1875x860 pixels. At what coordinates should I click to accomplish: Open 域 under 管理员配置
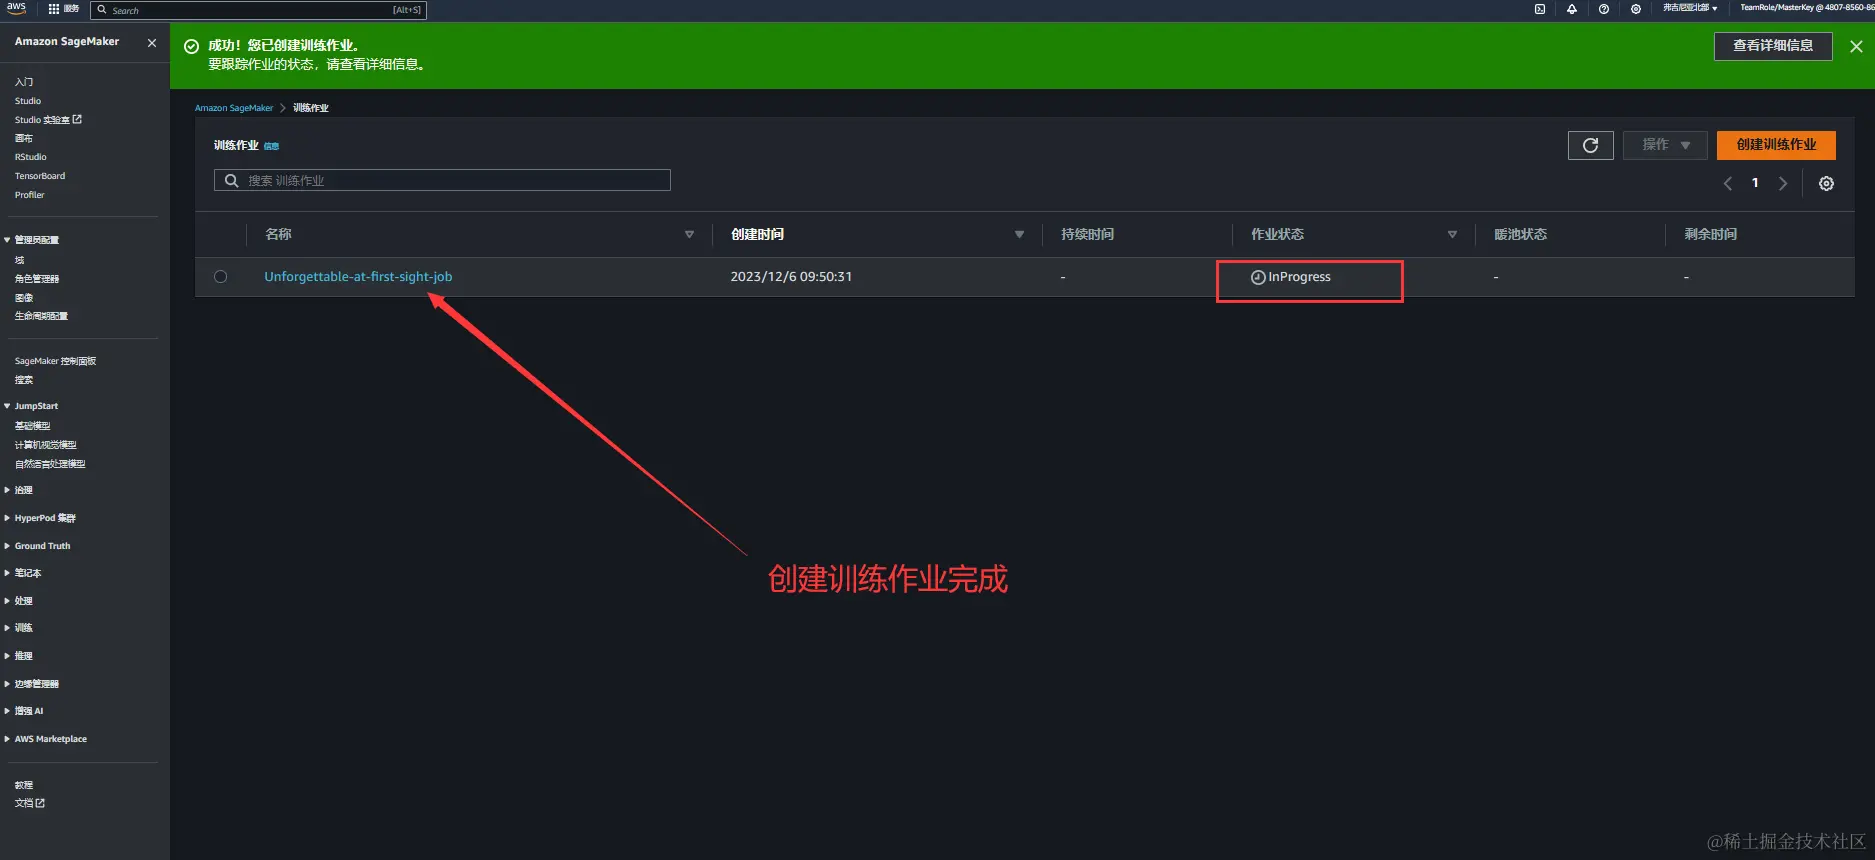pyautogui.click(x=19, y=260)
